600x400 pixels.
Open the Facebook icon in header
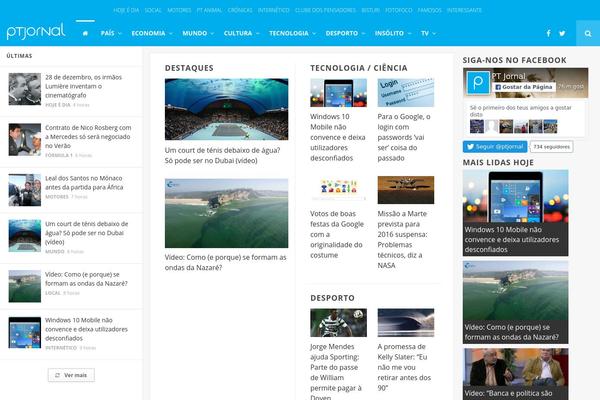point(548,33)
